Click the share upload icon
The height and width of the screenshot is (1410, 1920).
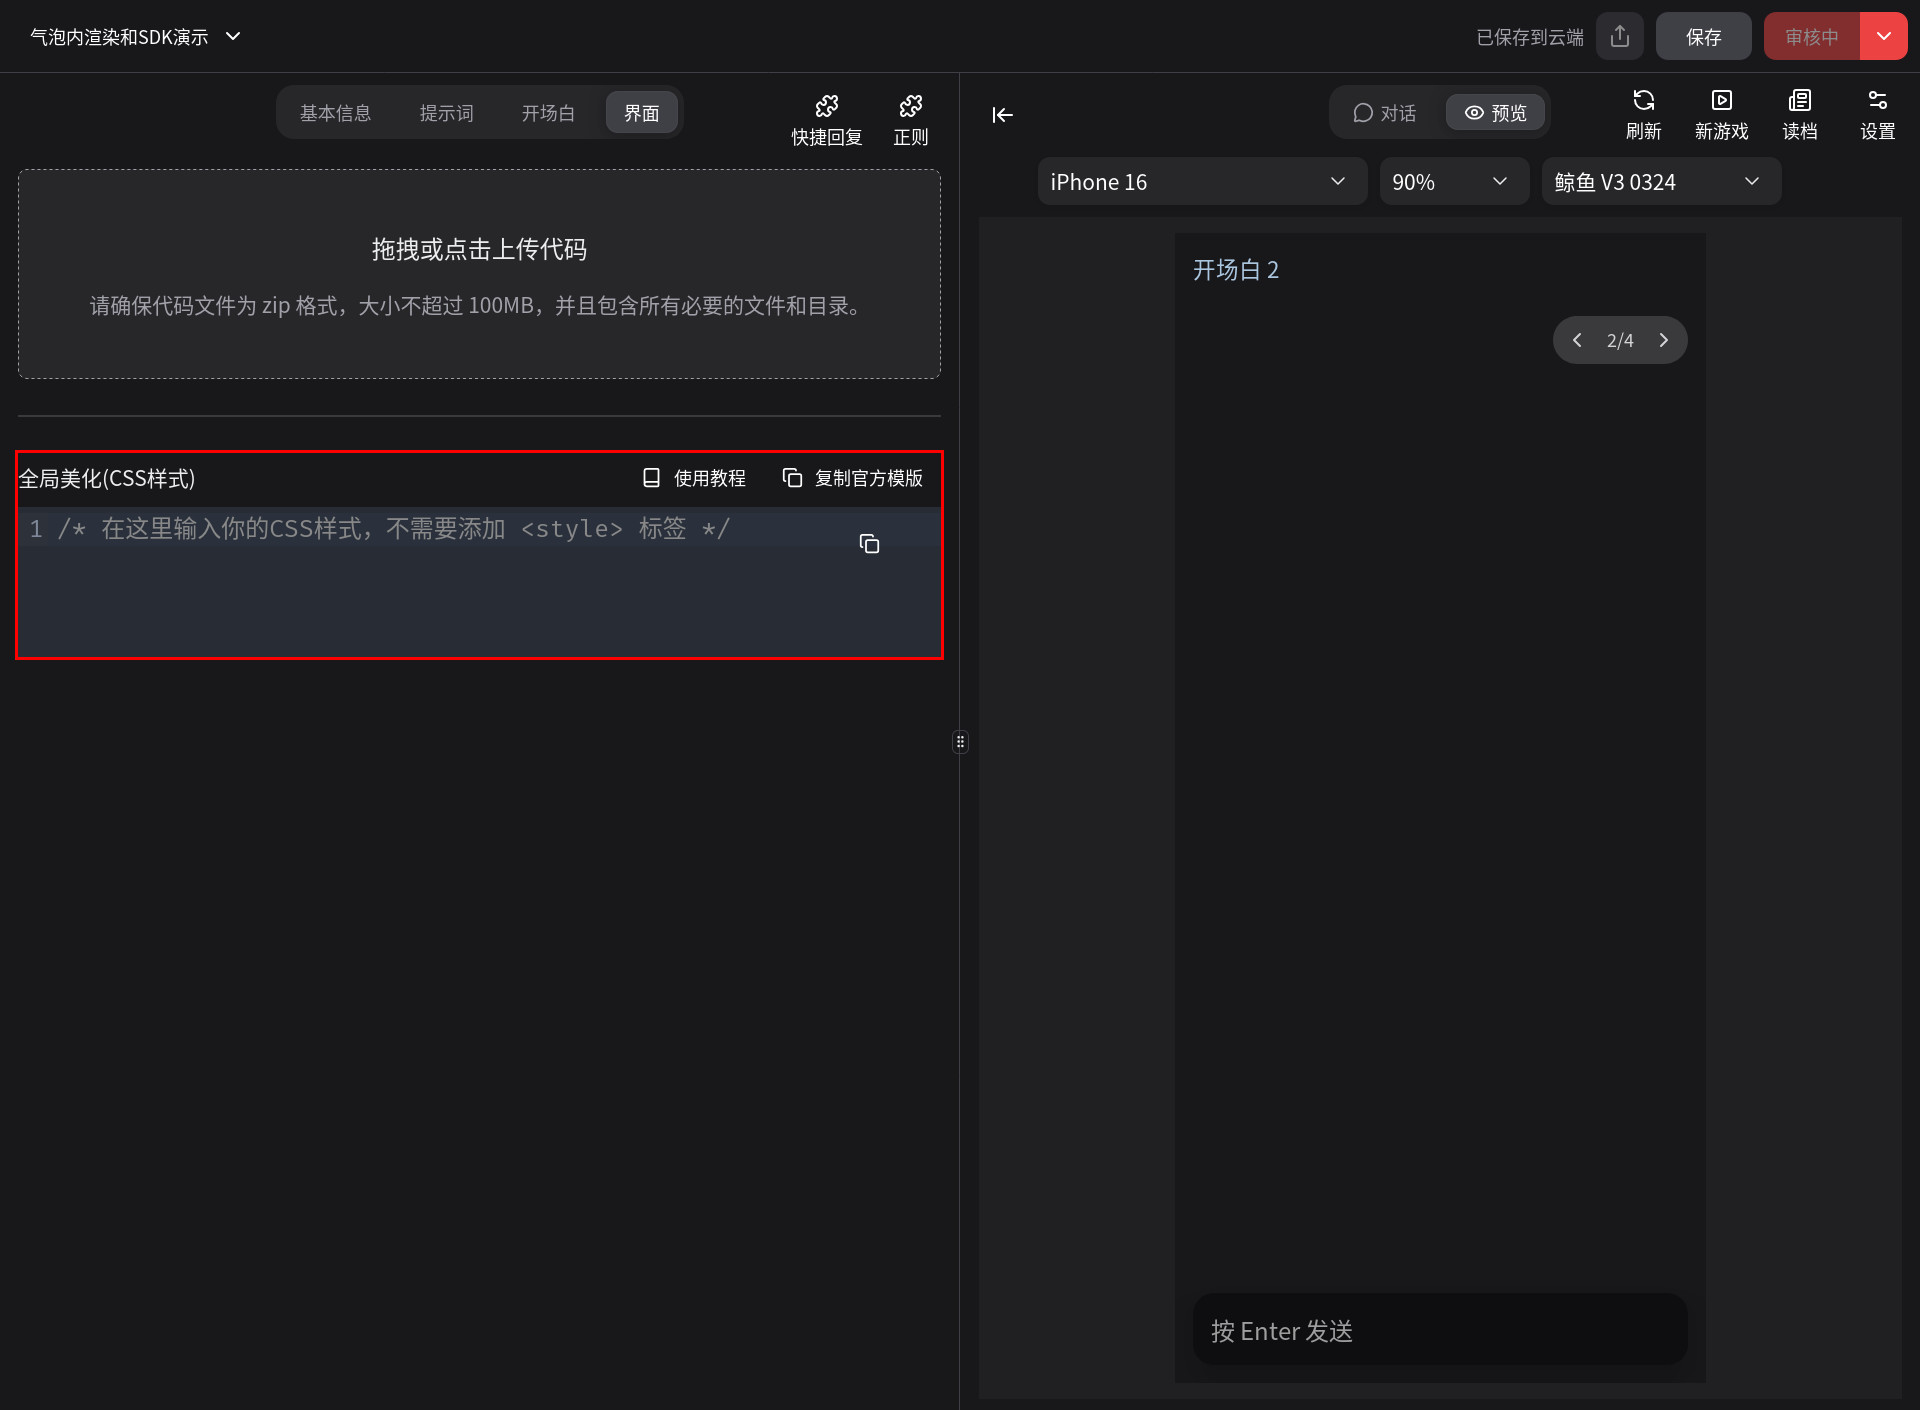click(x=1620, y=37)
